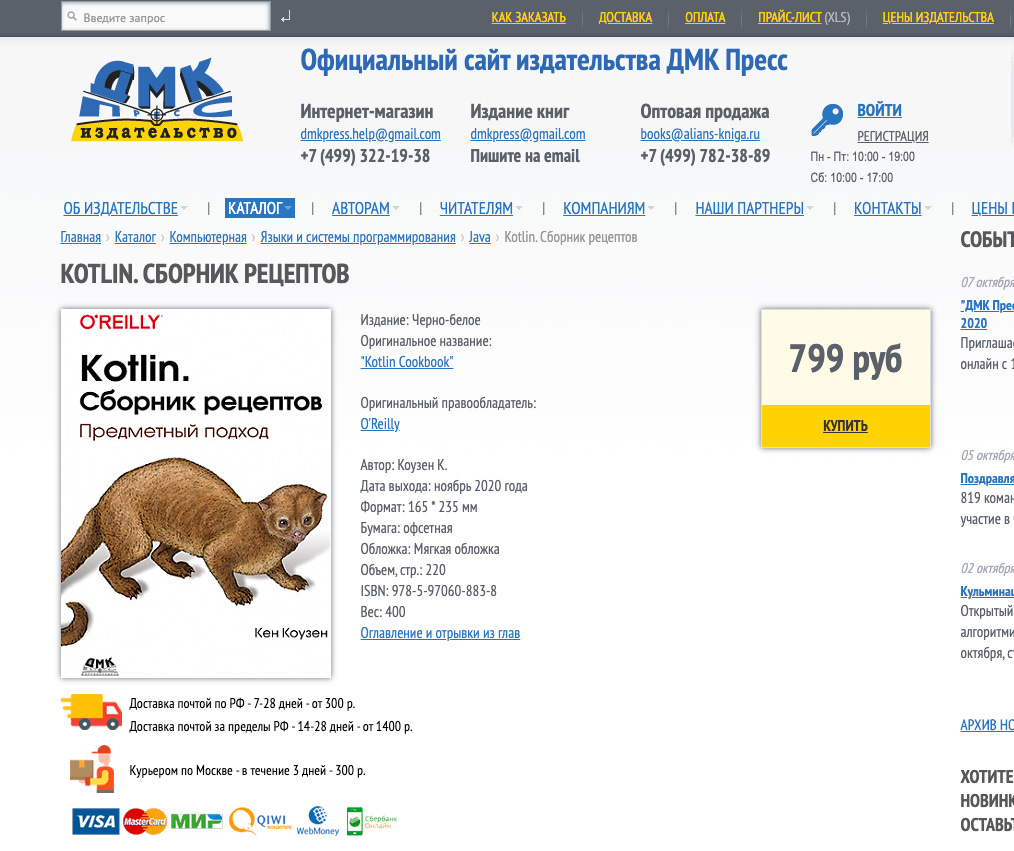The width and height of the screenshot is (1014, 851).
Task: Click the Сбербанк Онлайн payment icon
Action: point(371,821)
